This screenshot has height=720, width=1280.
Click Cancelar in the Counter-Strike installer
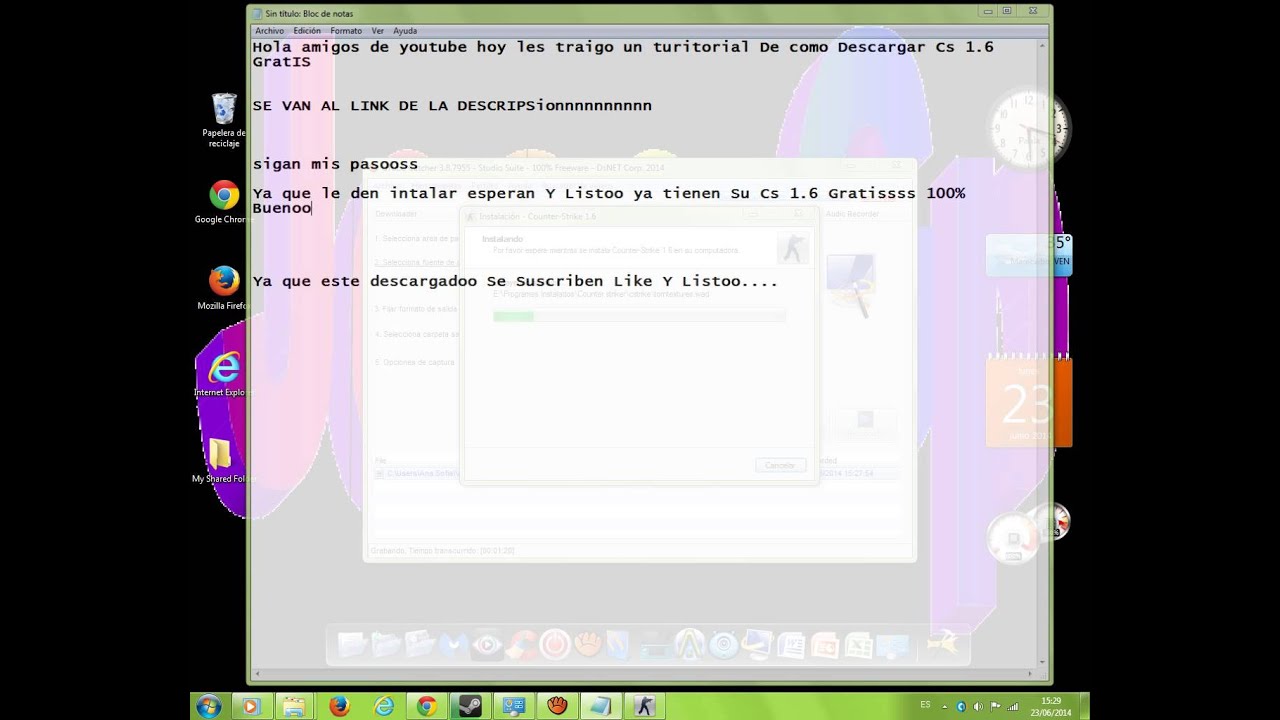click(780, 465)
